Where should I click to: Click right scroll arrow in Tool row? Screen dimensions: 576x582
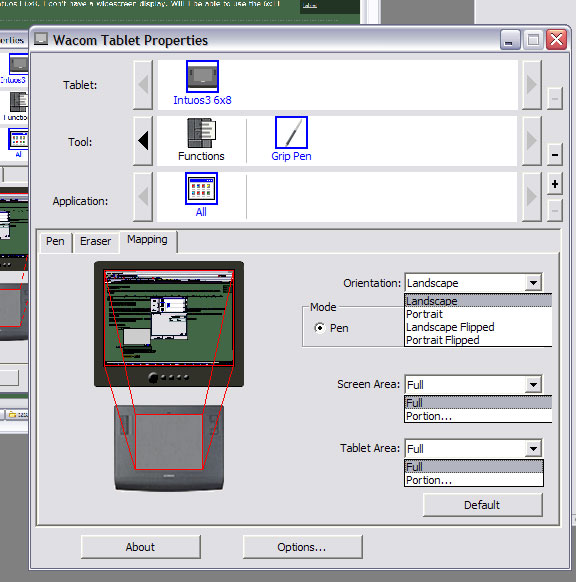(x=531, y=141)
